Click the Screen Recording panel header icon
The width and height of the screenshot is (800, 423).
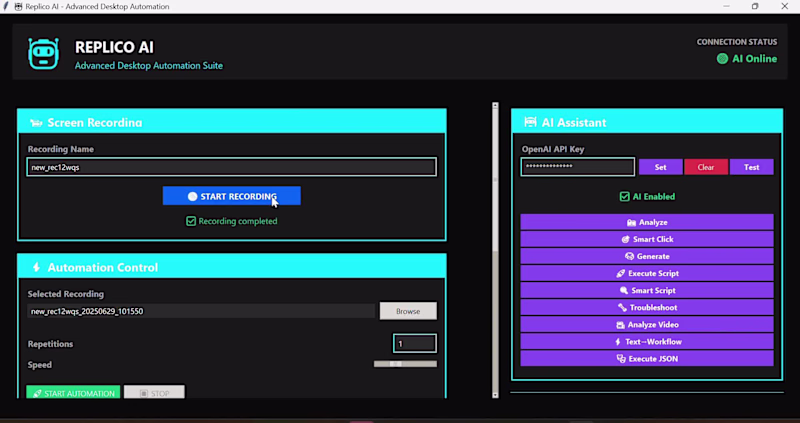36,123
